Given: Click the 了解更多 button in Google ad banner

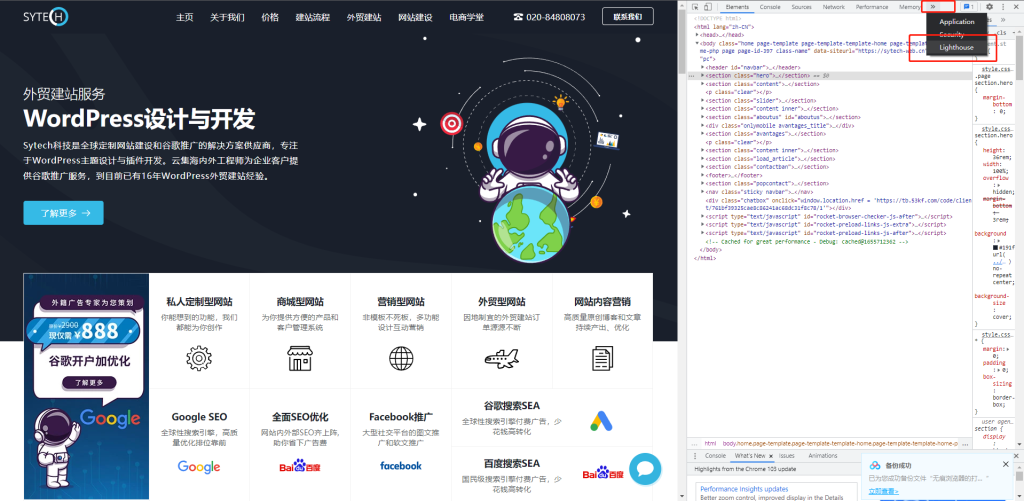Looking at the screenshot, I should [x=89, y=383].
